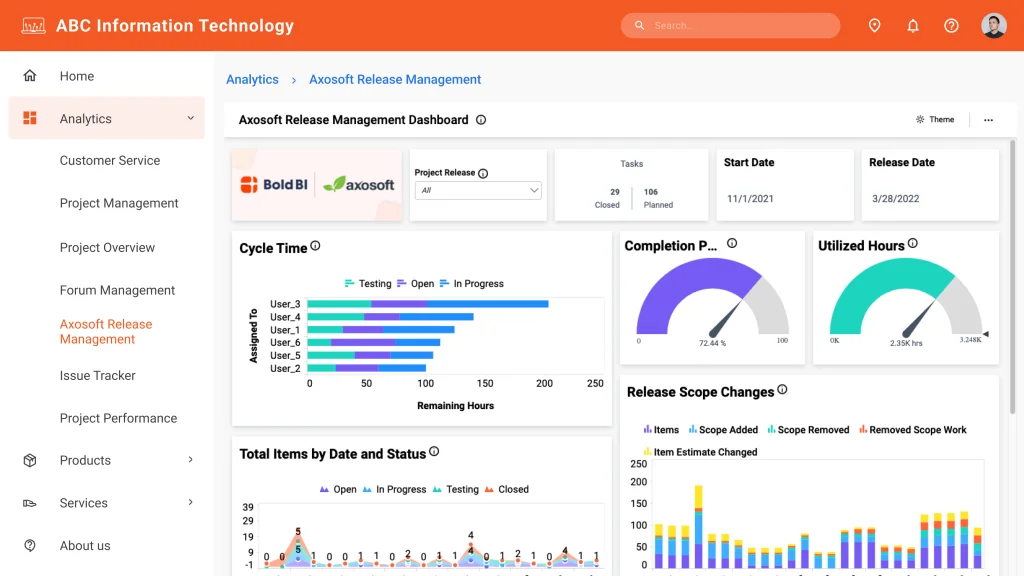Viewport: 1024px width, 576px height.
Task: Click info icon next to Project Release
Action: [x=483, y=173]
